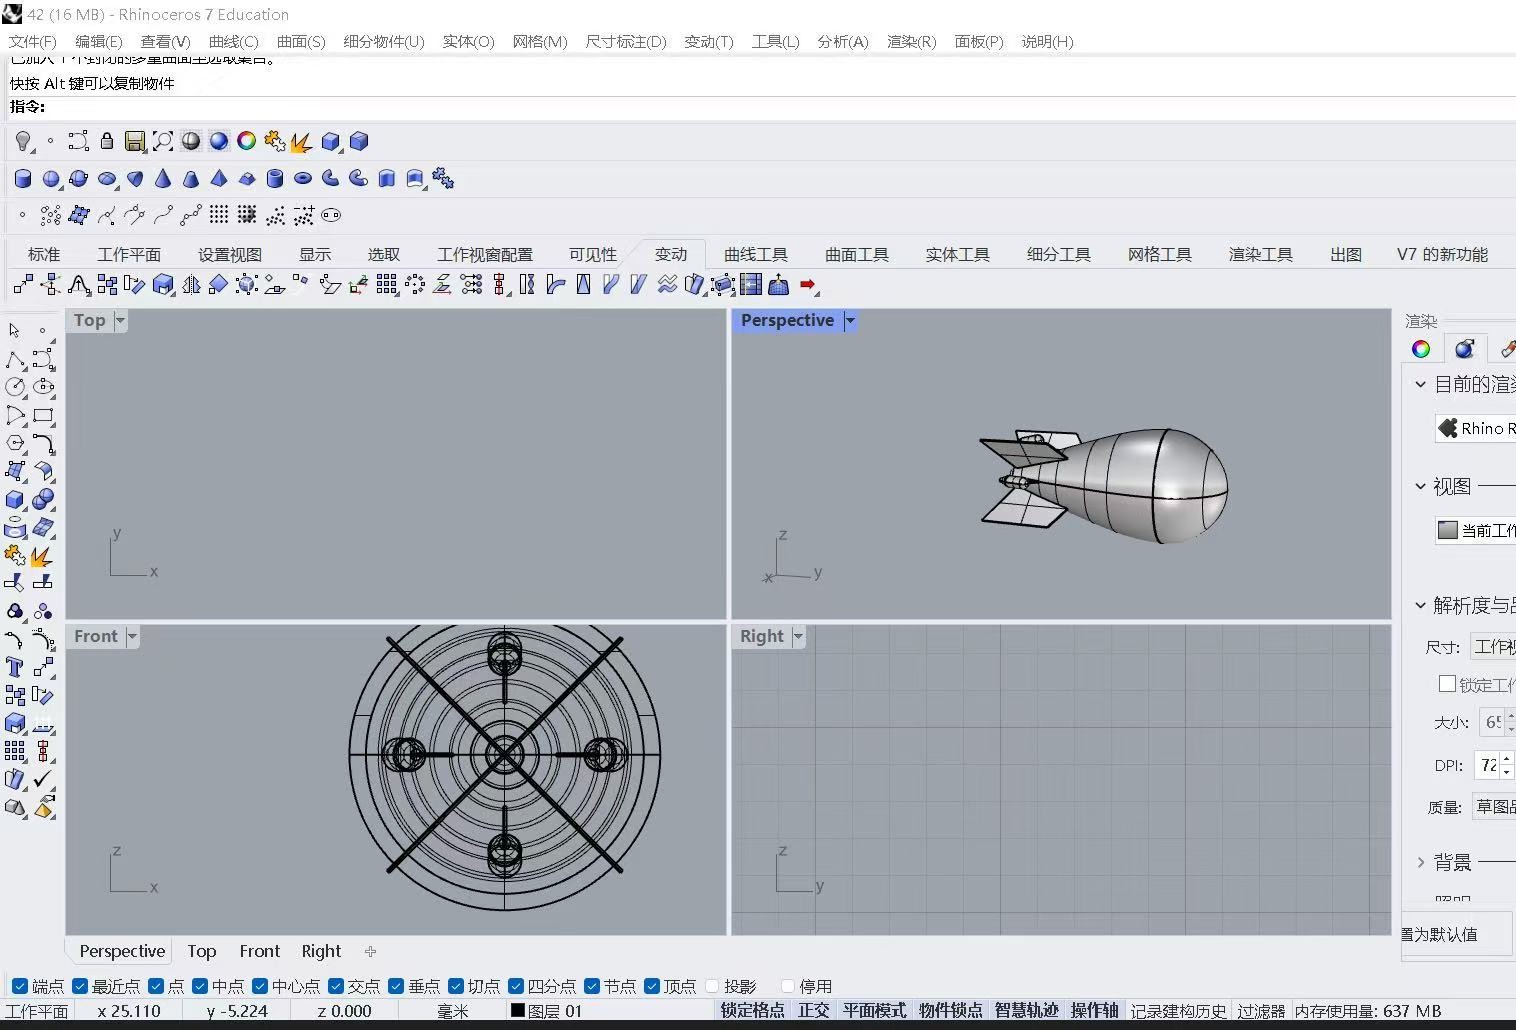The width and height of the screenshot is (1516, 1030).
Task: Collapse the 视图 section in render panel
Action: point(1420,486)
